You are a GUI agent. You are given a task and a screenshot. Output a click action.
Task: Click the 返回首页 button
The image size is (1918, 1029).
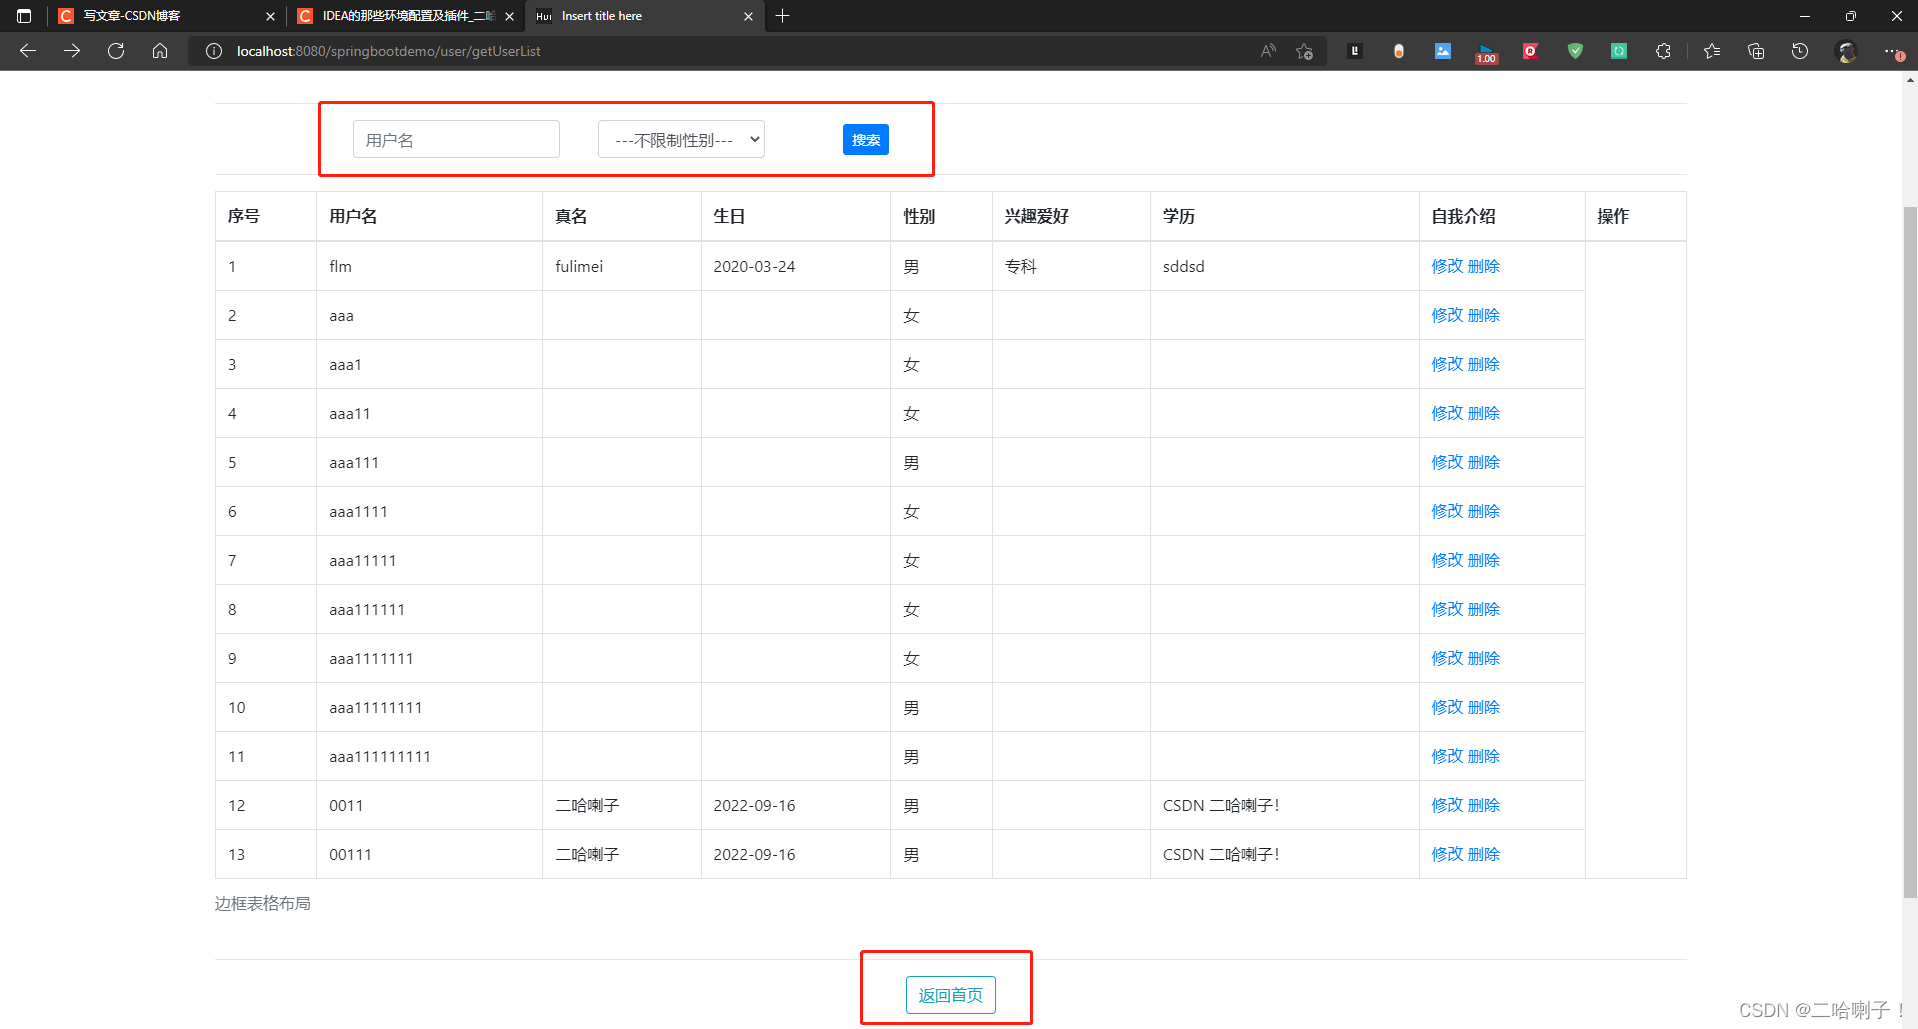point(950,995)
